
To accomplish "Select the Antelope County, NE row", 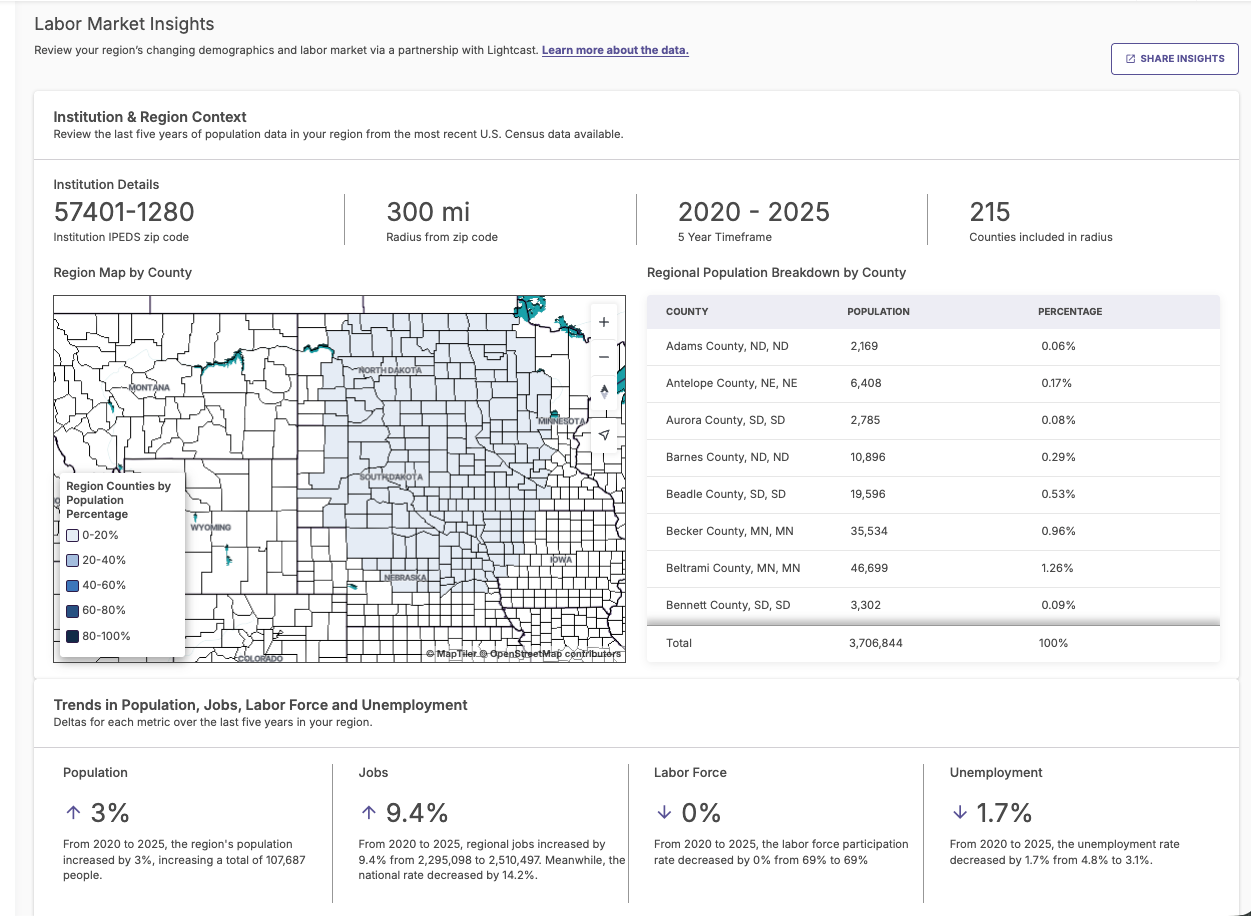I will pos(933,383).
